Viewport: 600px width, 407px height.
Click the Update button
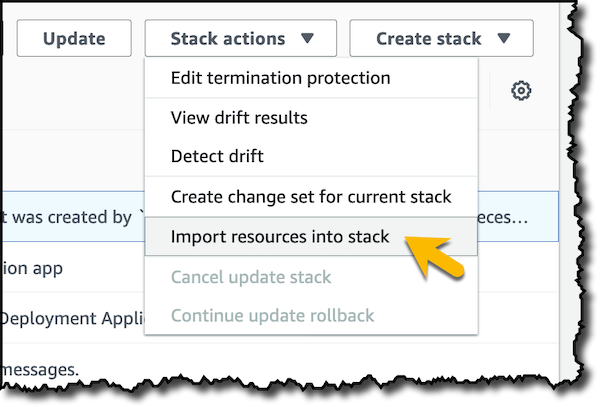pyautogui.click(x=74, y=38)
